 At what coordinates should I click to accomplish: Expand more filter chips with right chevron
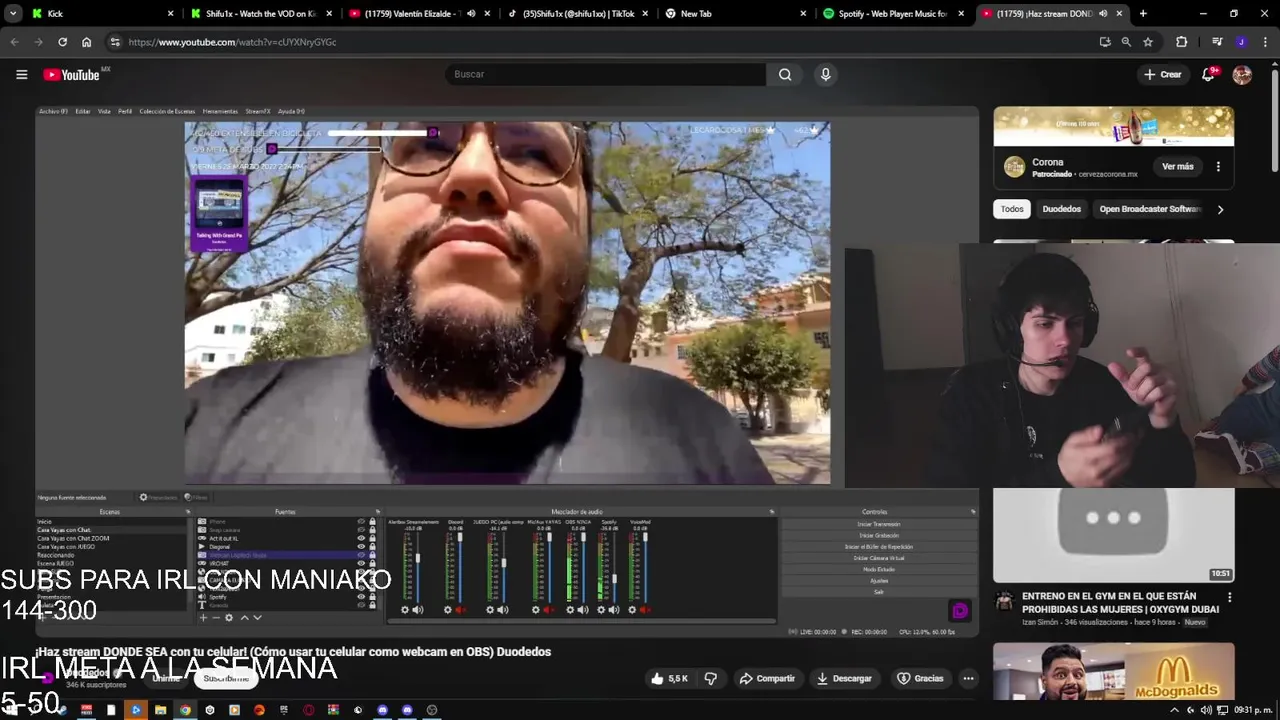1220,209
